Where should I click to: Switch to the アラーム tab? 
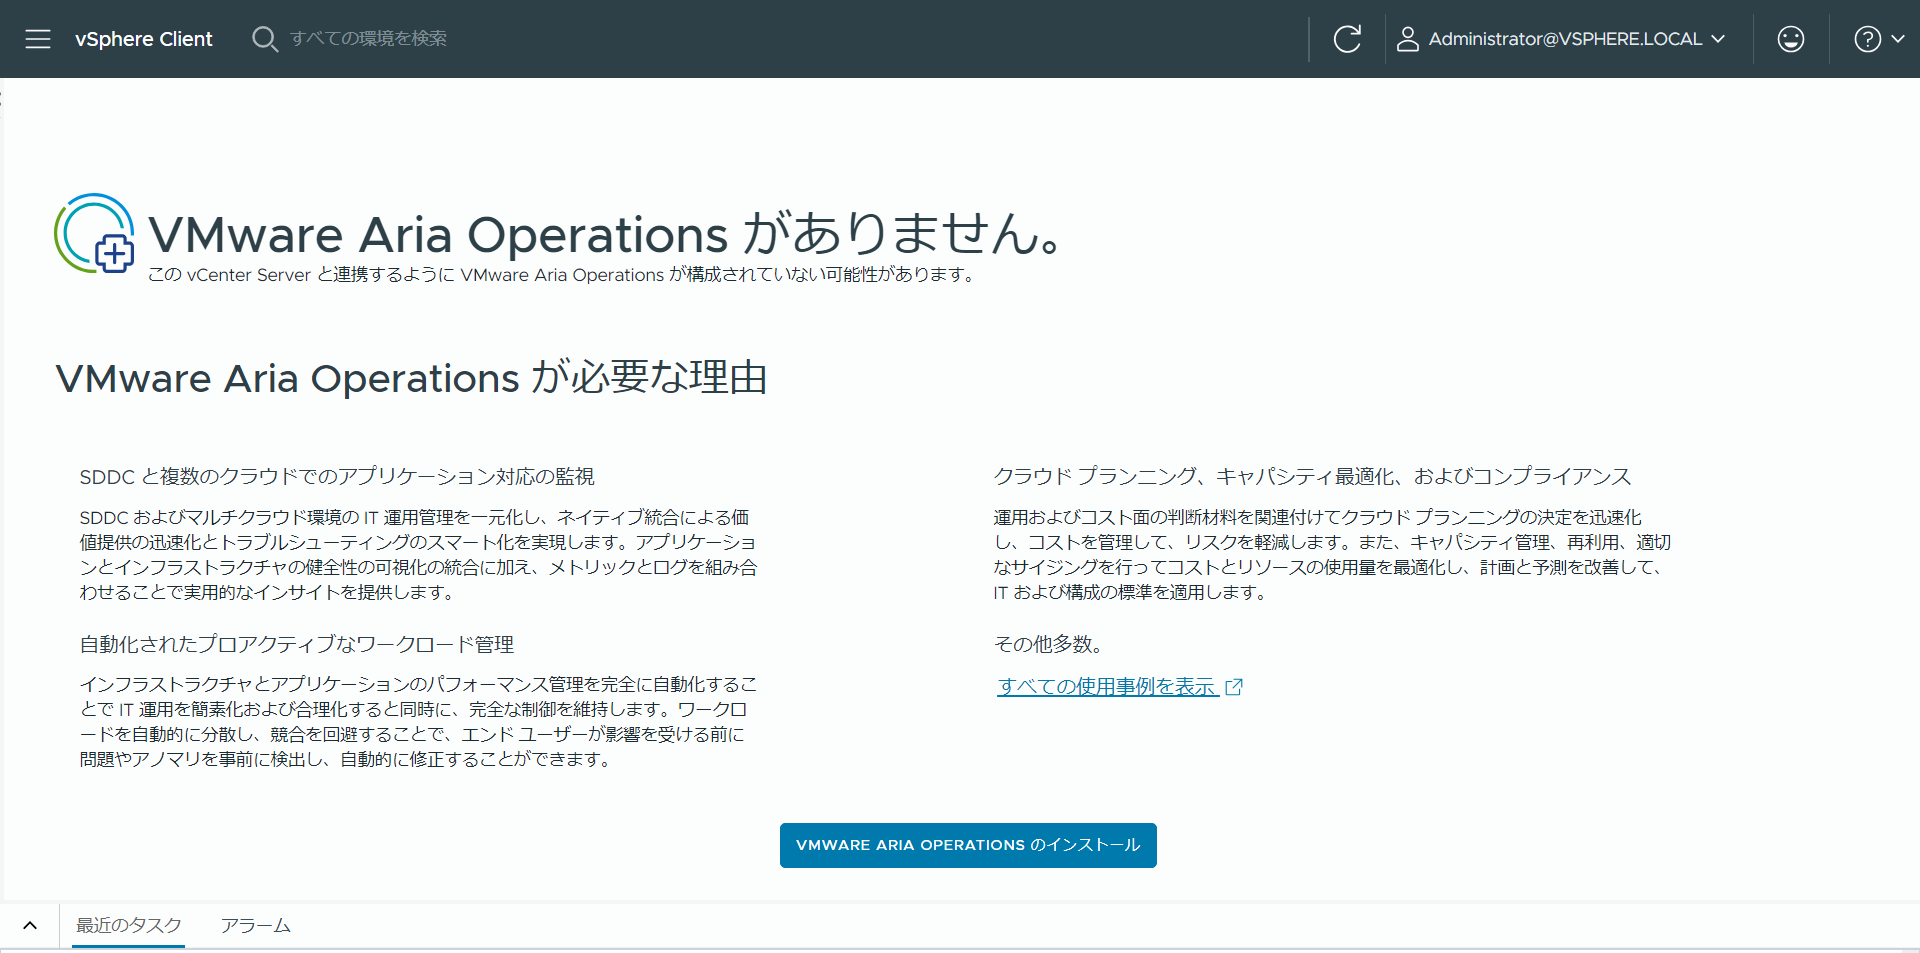coord(256,925)
